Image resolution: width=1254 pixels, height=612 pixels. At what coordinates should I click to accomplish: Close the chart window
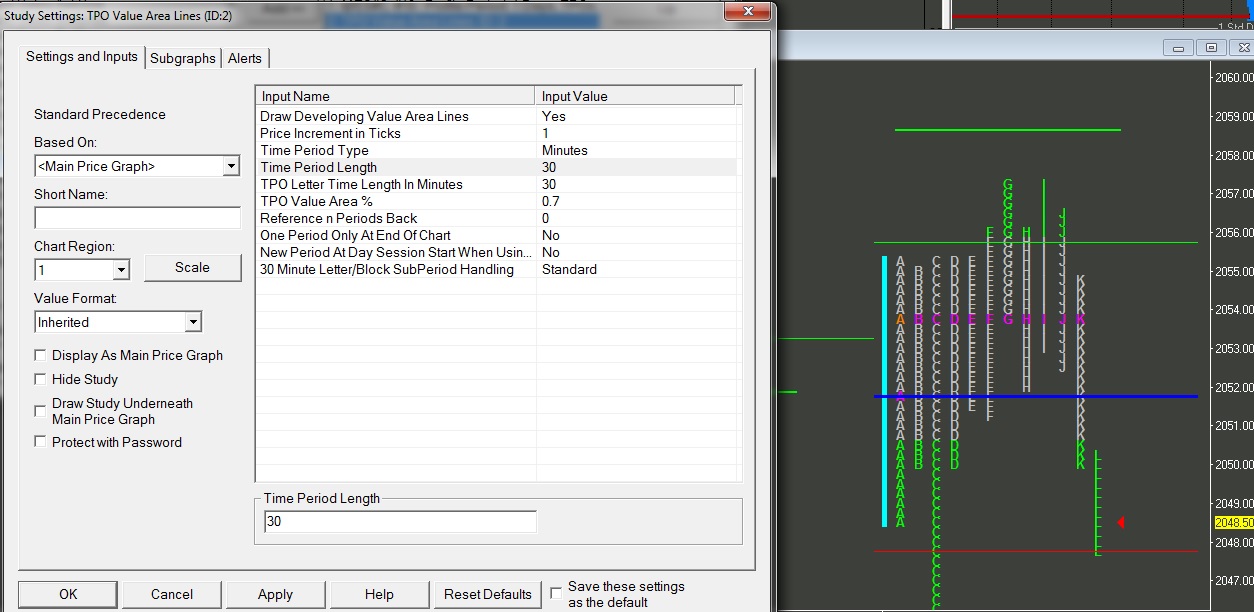(x=1241, y=47)
